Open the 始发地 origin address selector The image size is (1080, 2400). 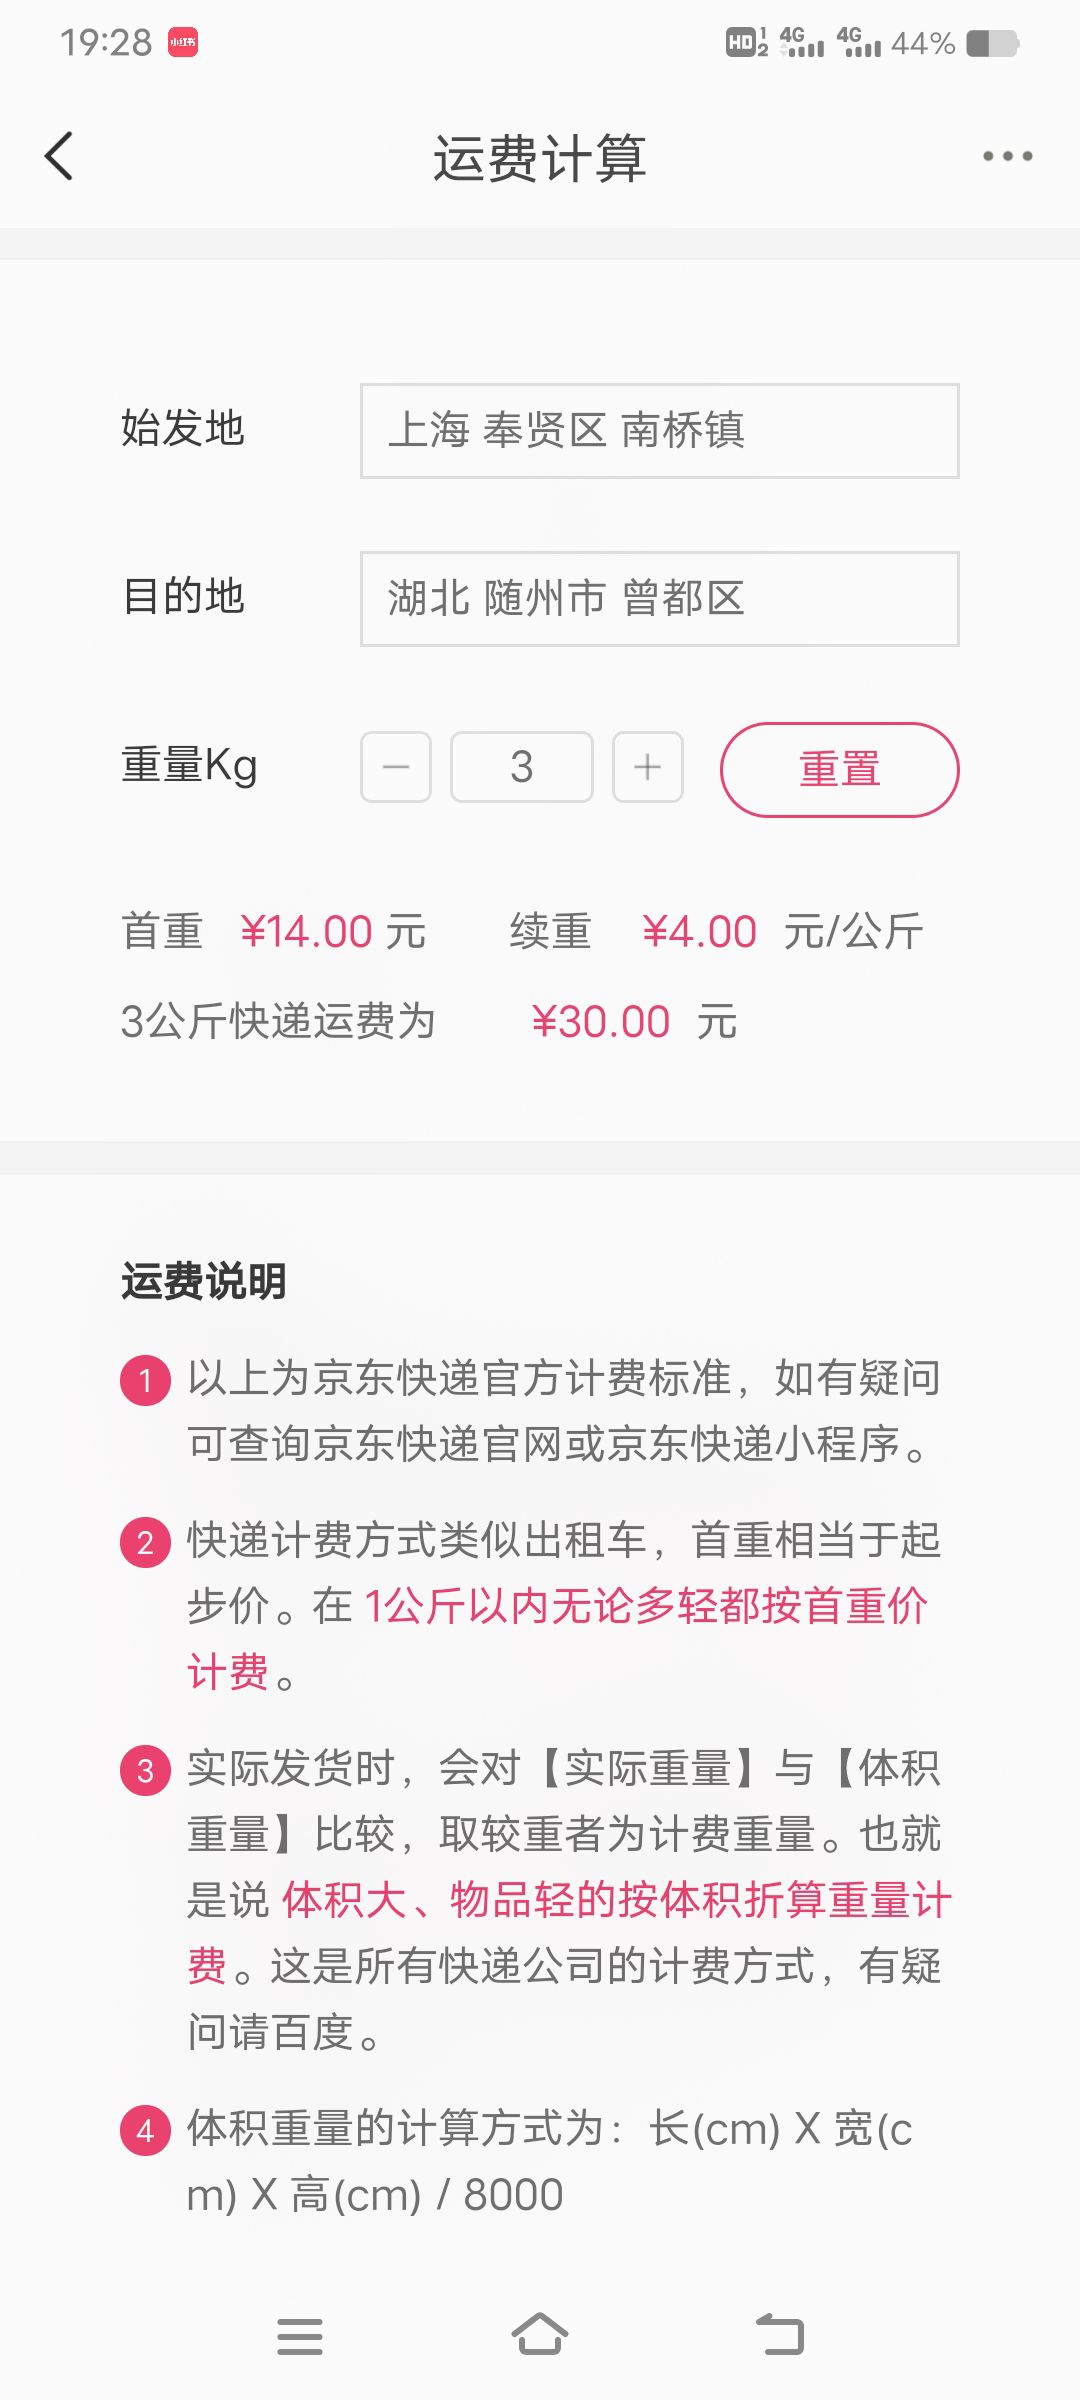point(659,431)
